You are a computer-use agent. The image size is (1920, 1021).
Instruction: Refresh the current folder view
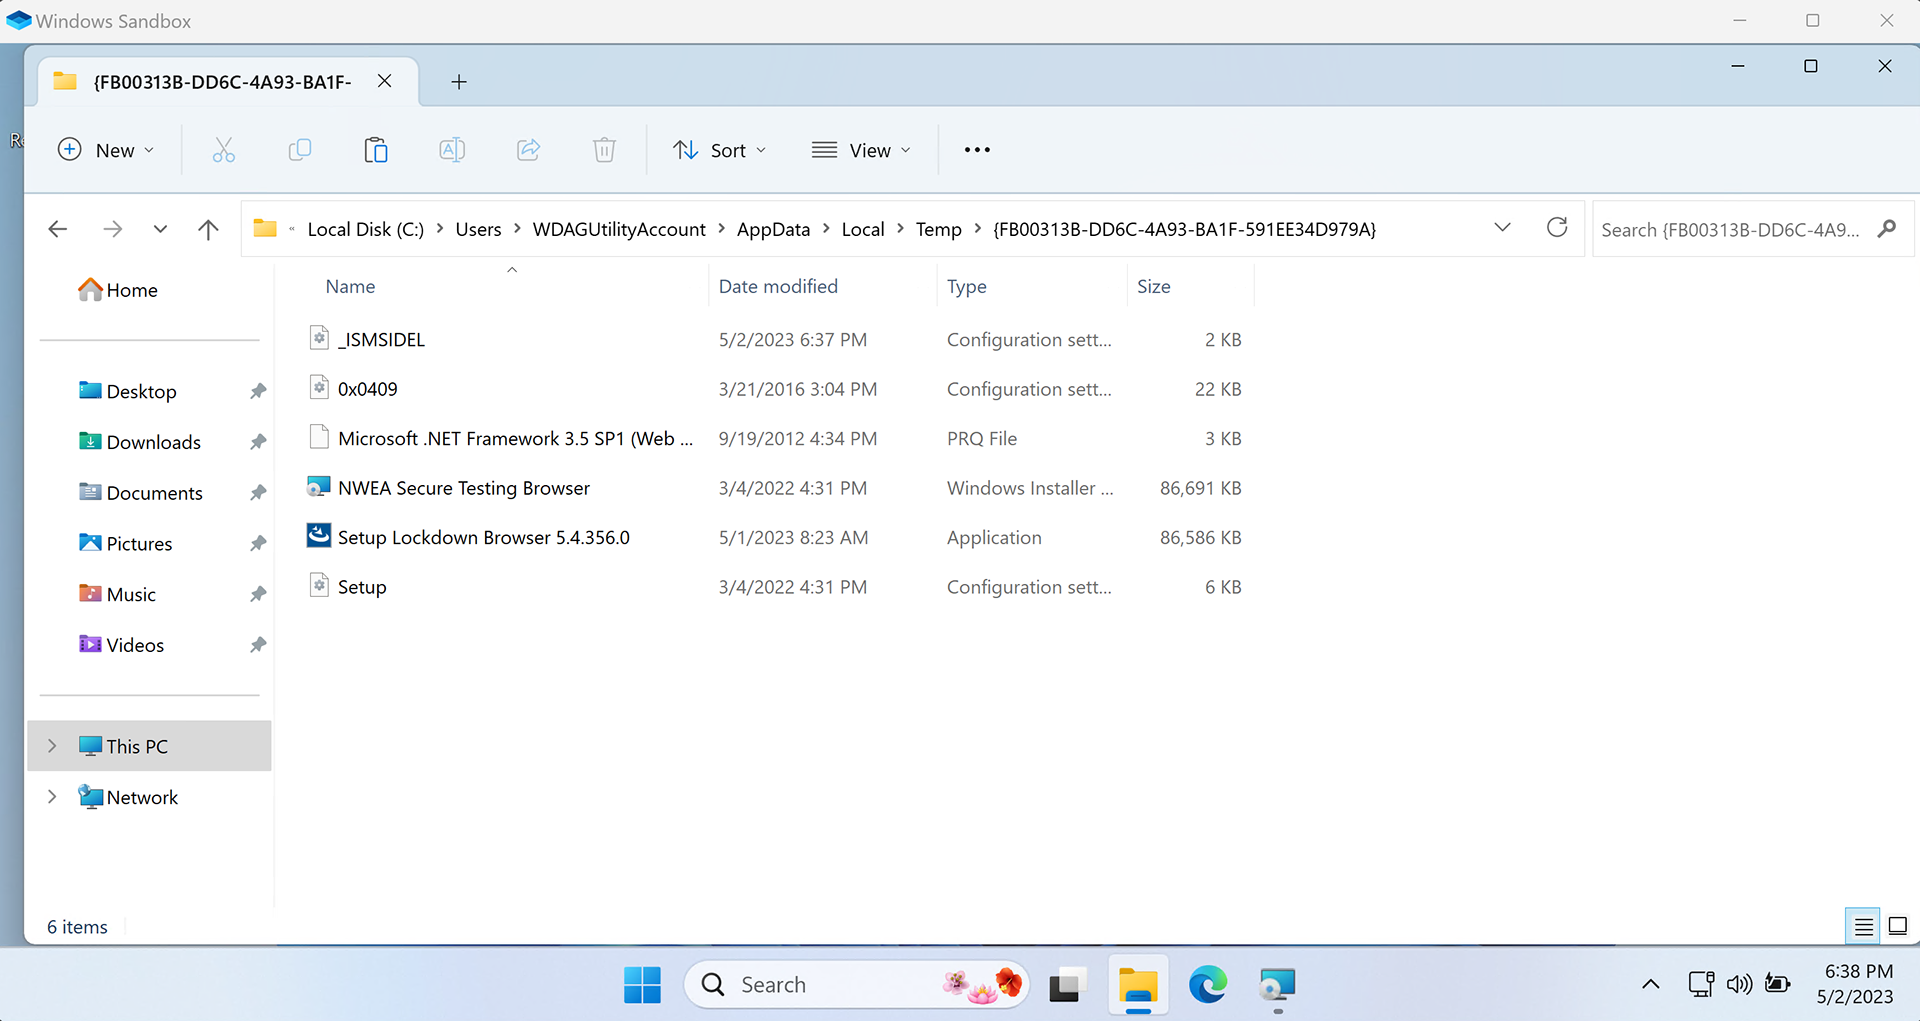1557,228
